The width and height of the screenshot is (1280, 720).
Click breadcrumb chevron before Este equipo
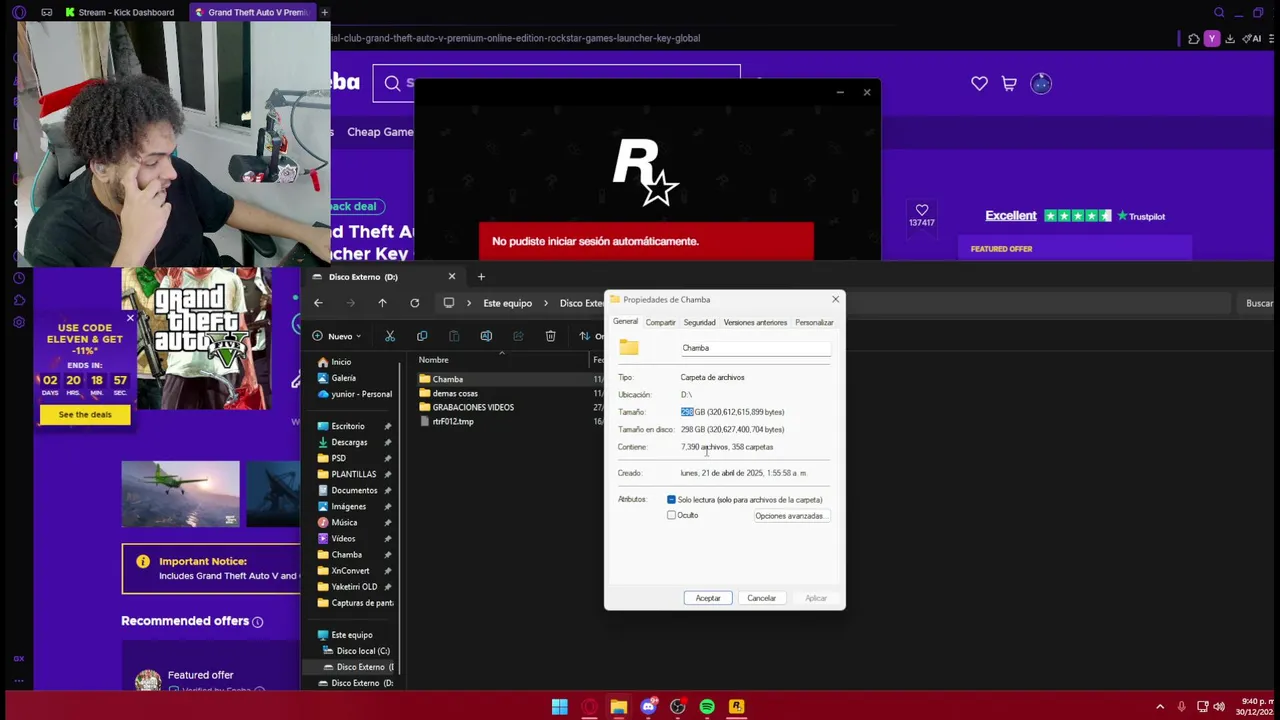click(469, 303)
